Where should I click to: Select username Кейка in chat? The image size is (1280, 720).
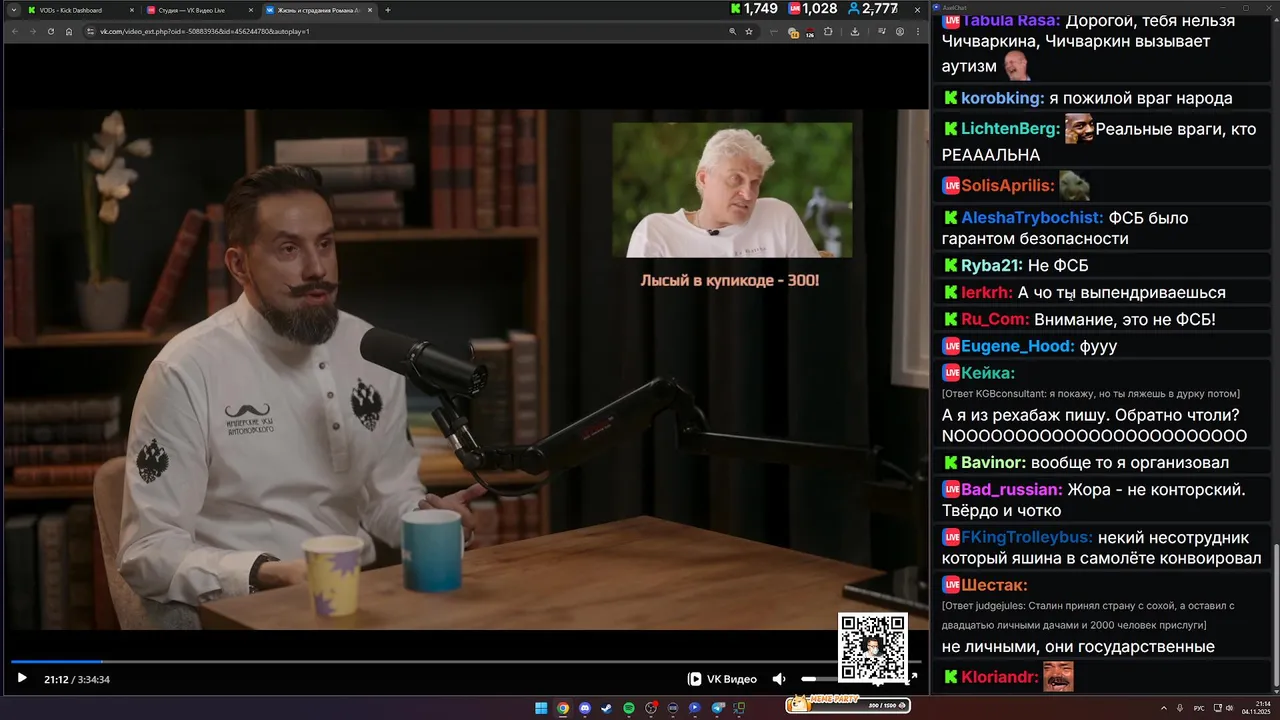[988, 373]
